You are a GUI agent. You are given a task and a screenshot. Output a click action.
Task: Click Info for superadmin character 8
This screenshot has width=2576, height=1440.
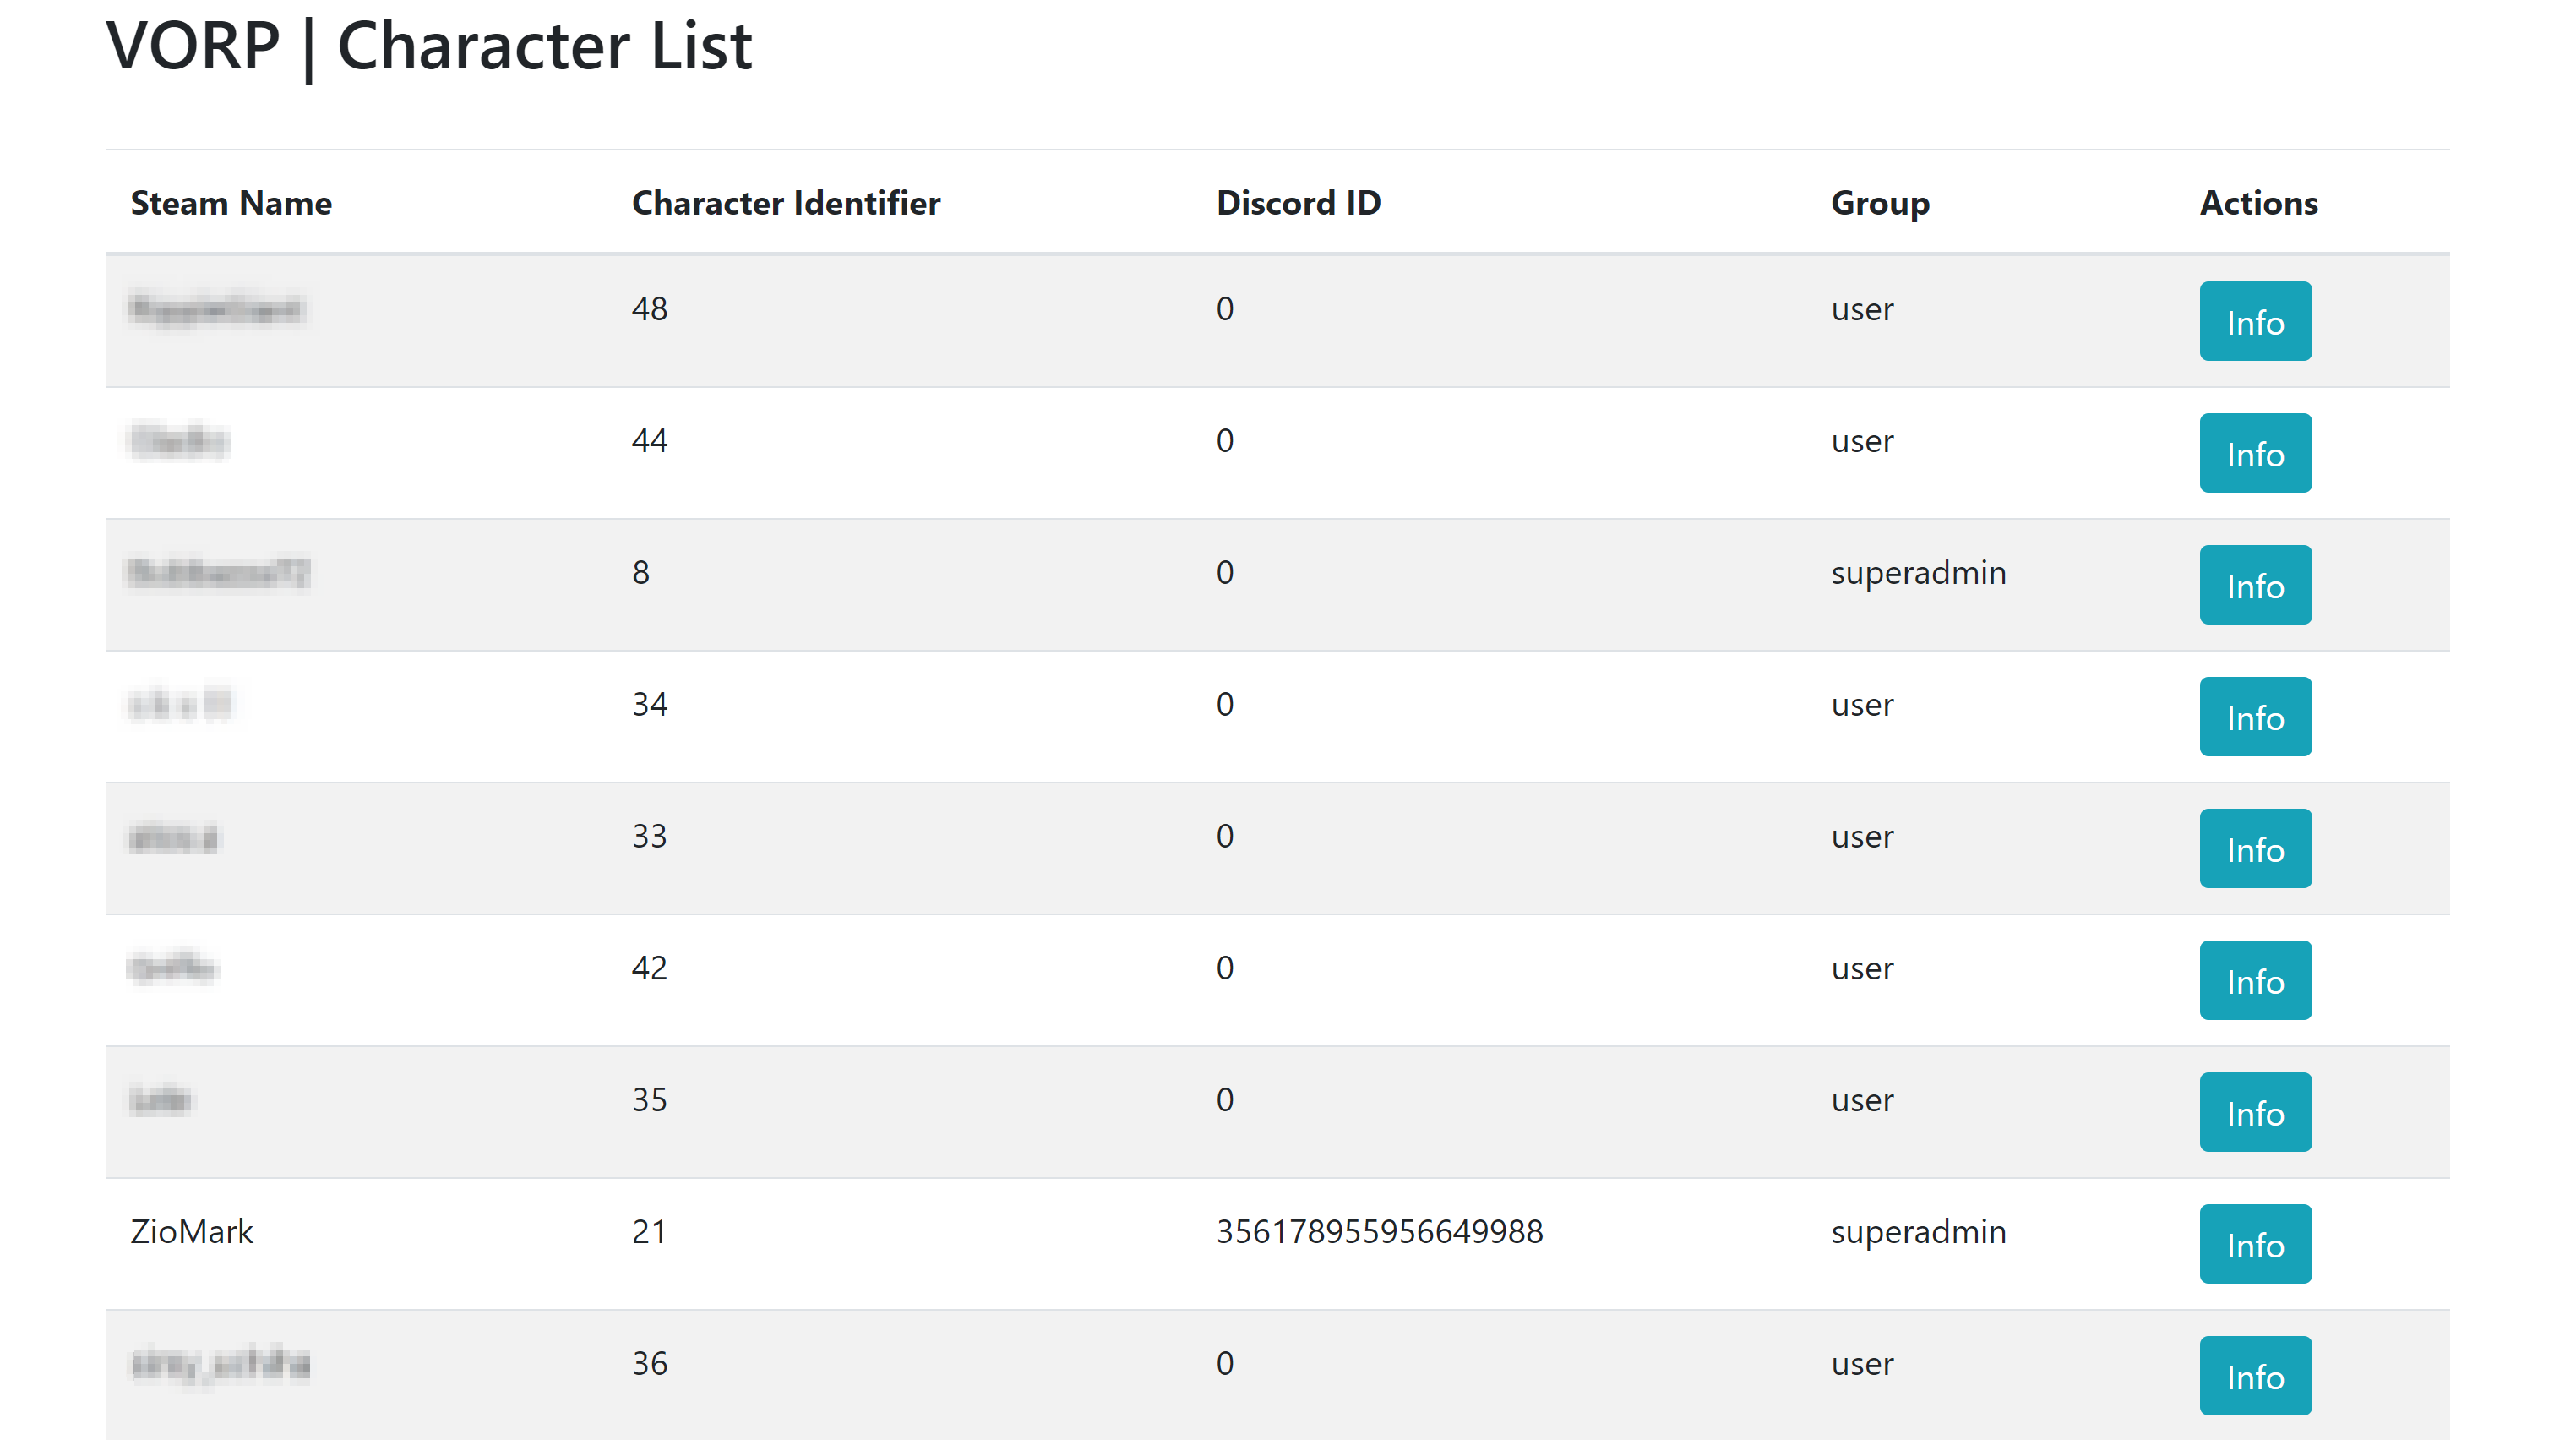(x=2254, y=585)
